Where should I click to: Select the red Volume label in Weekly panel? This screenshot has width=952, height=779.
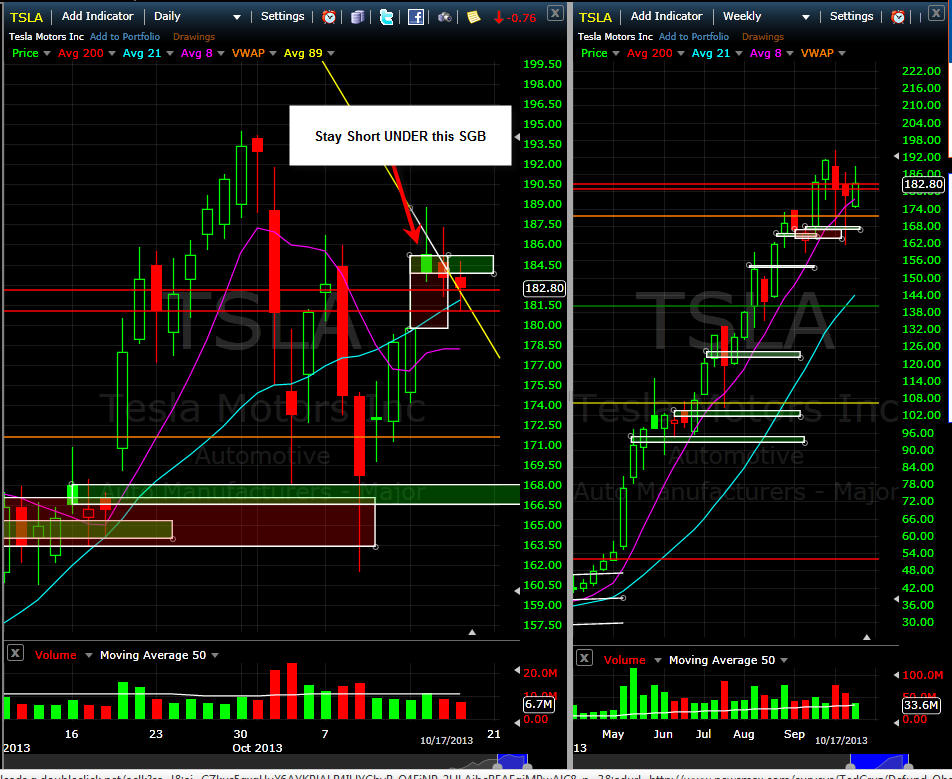(625, 660)
